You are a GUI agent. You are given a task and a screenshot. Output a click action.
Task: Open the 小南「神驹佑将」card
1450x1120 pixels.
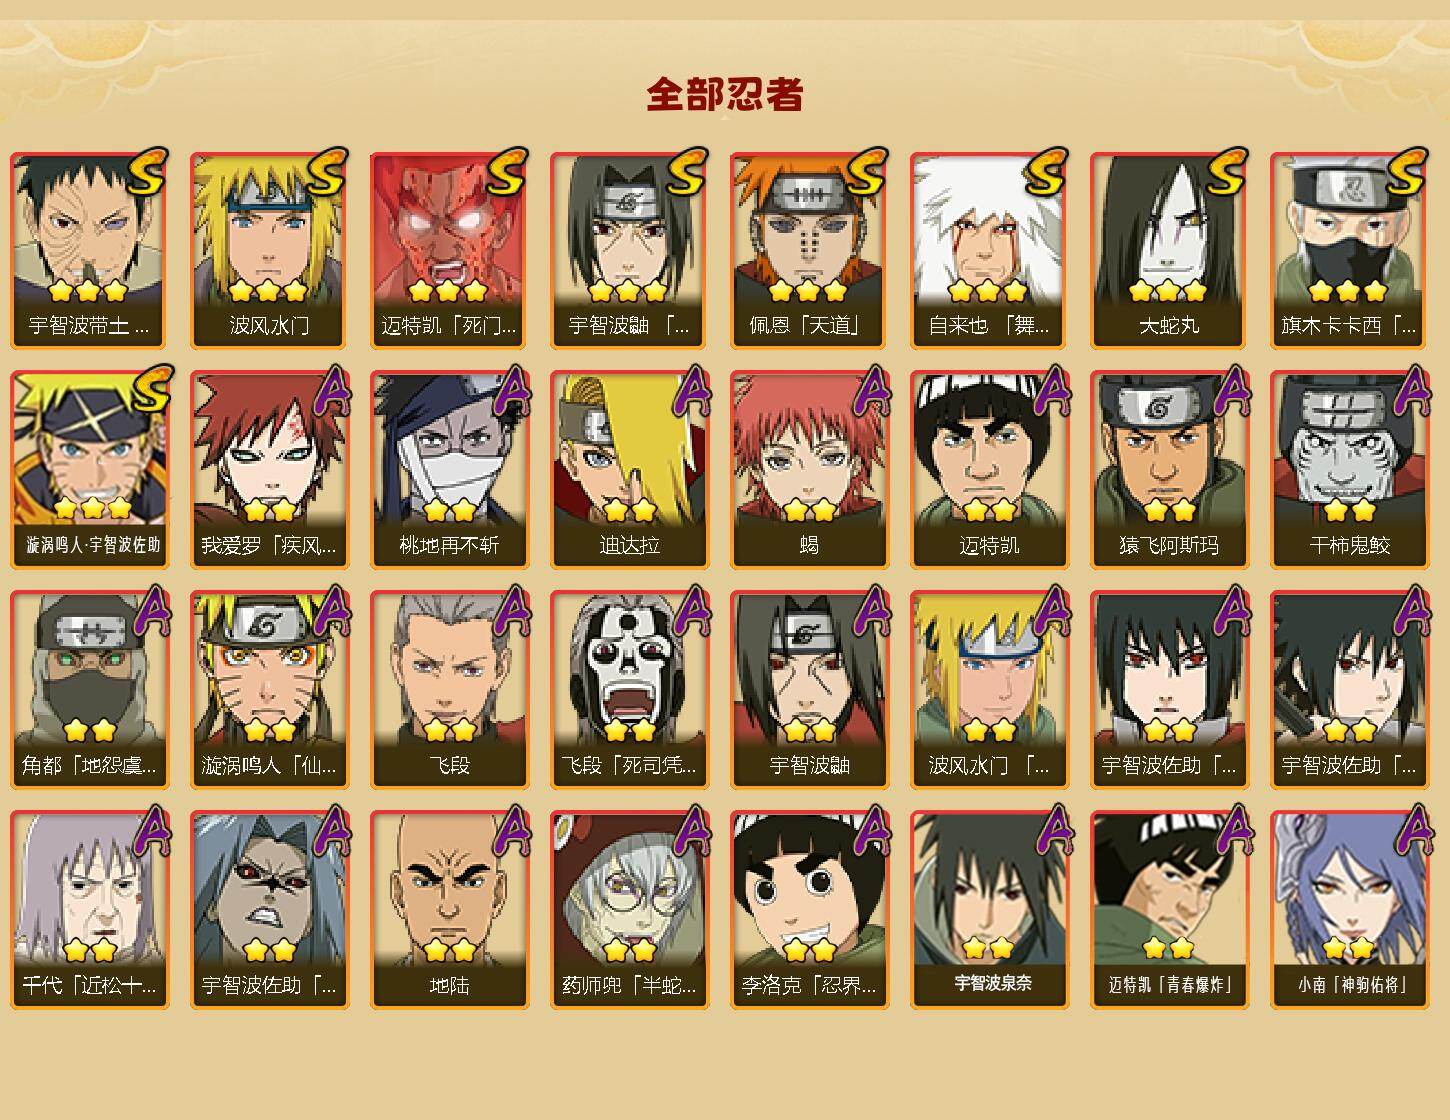(x=1349, y=910)
